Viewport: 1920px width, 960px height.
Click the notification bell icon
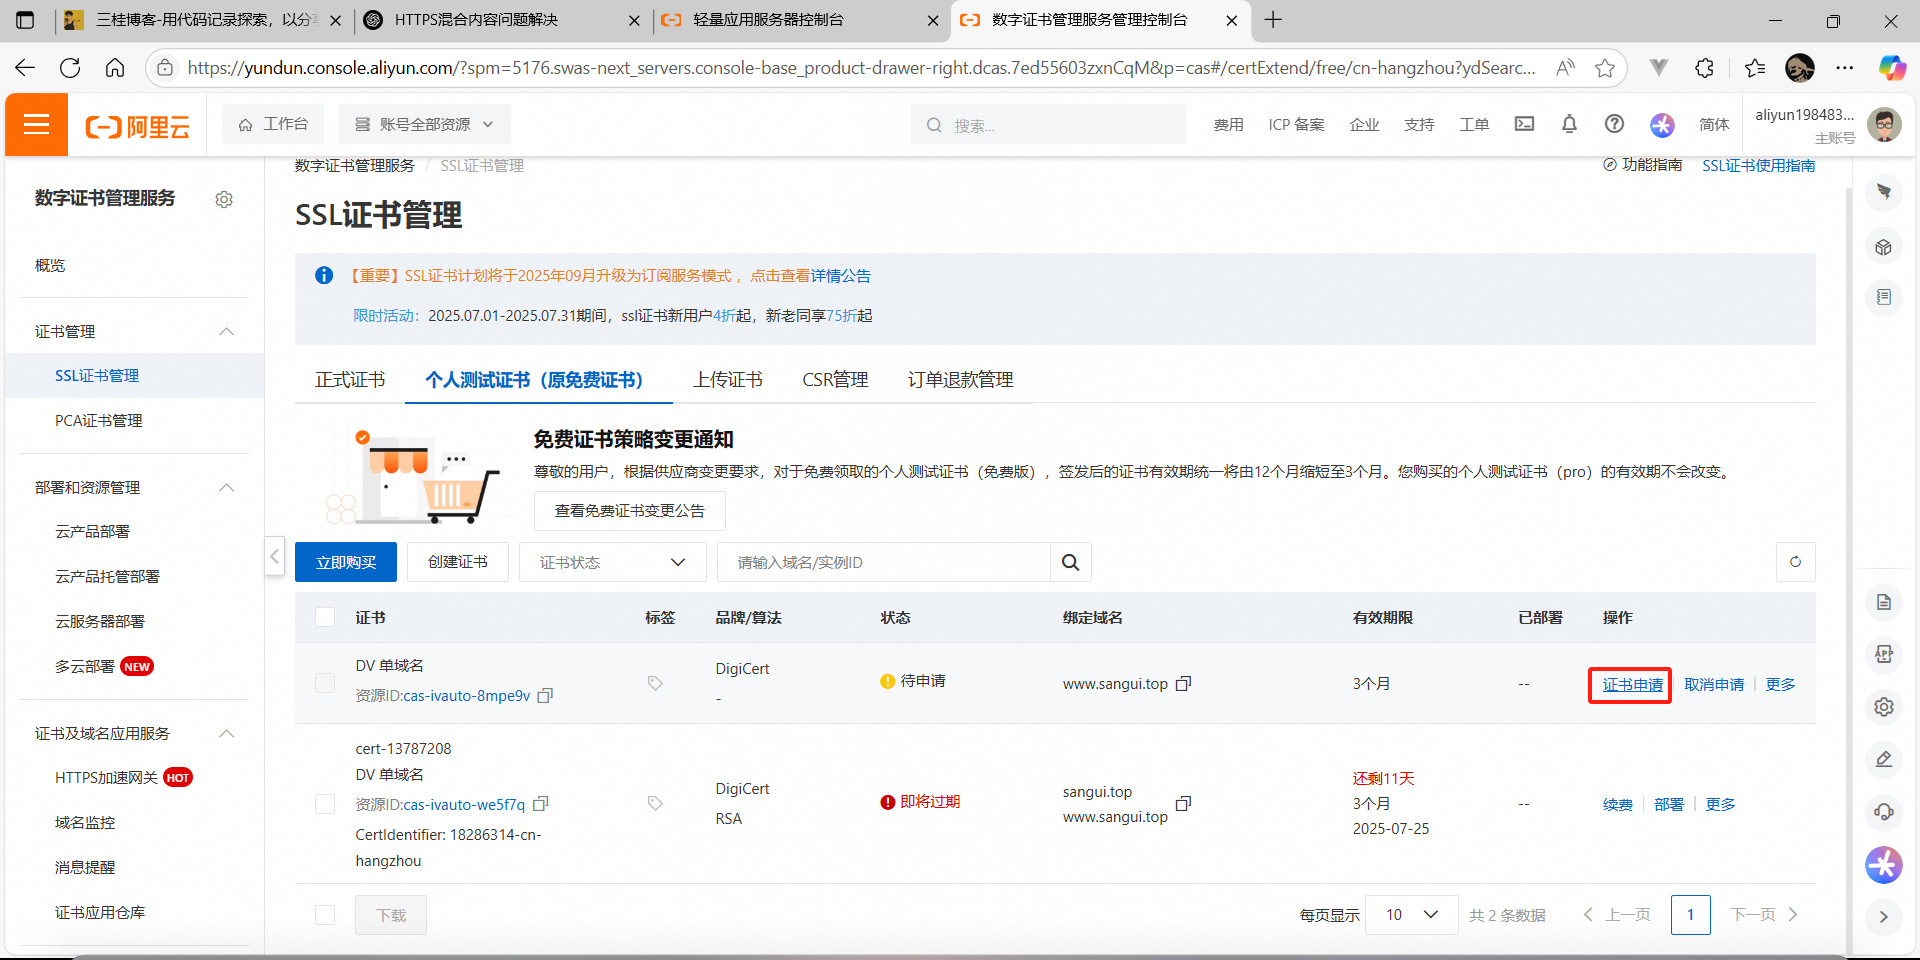1569,124
